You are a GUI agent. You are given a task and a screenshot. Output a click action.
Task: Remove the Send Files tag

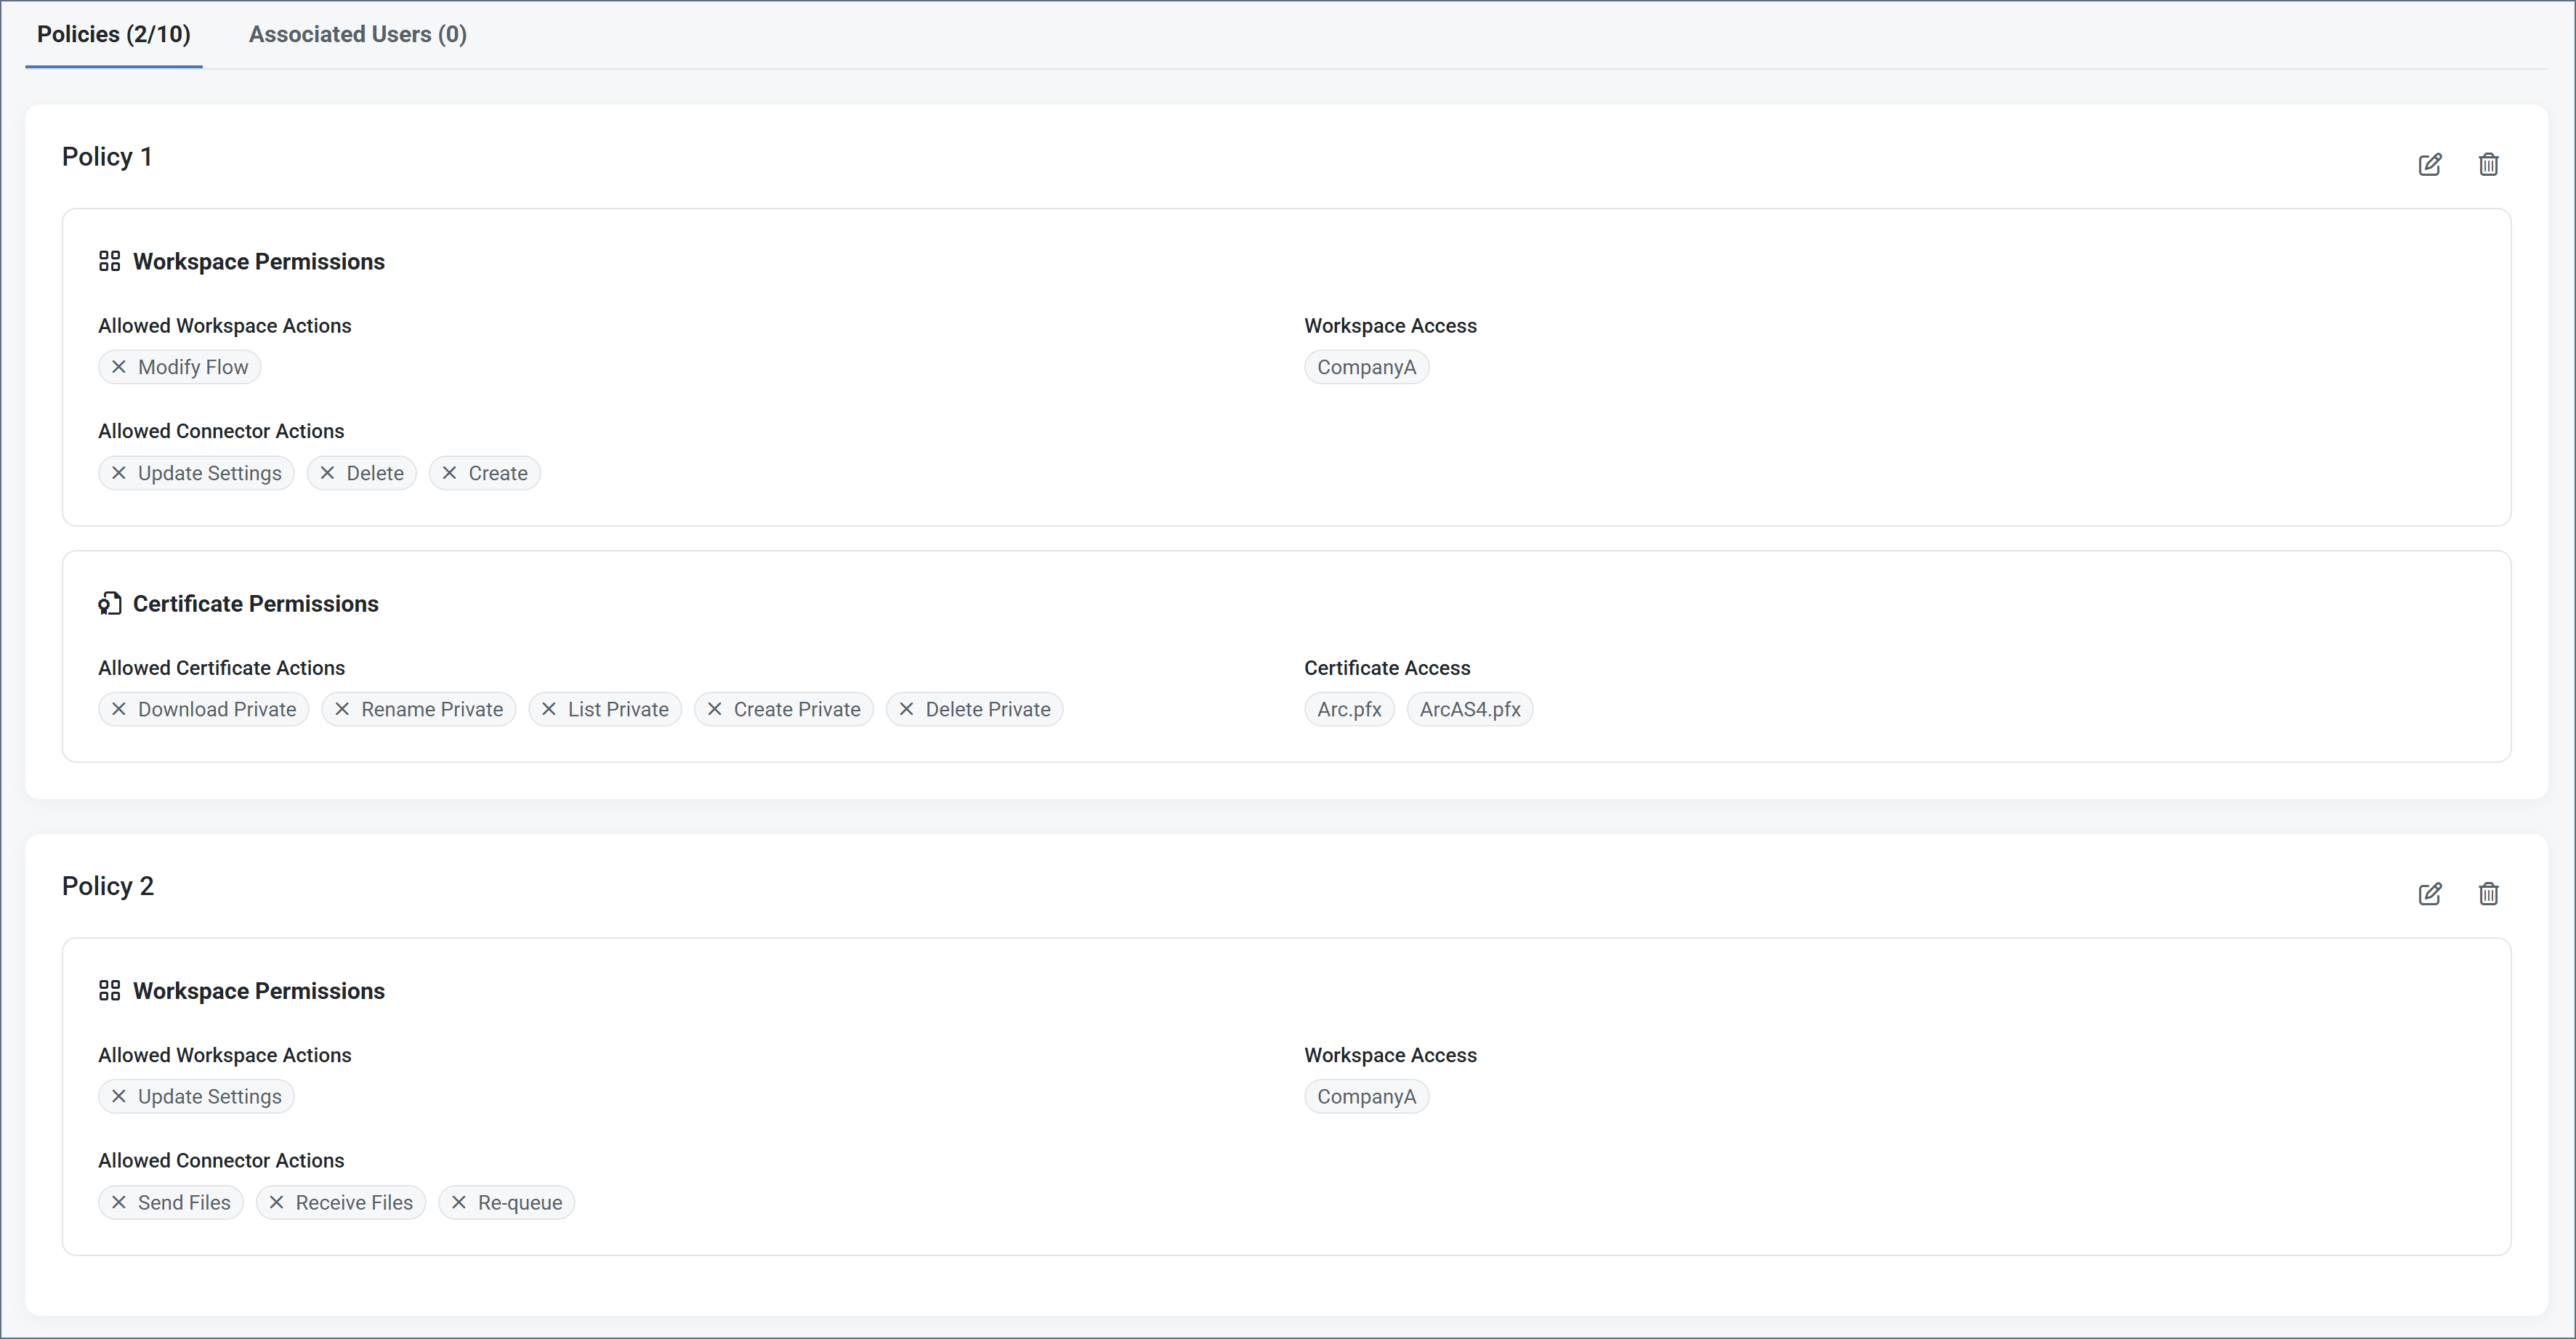click(119, 1202)
